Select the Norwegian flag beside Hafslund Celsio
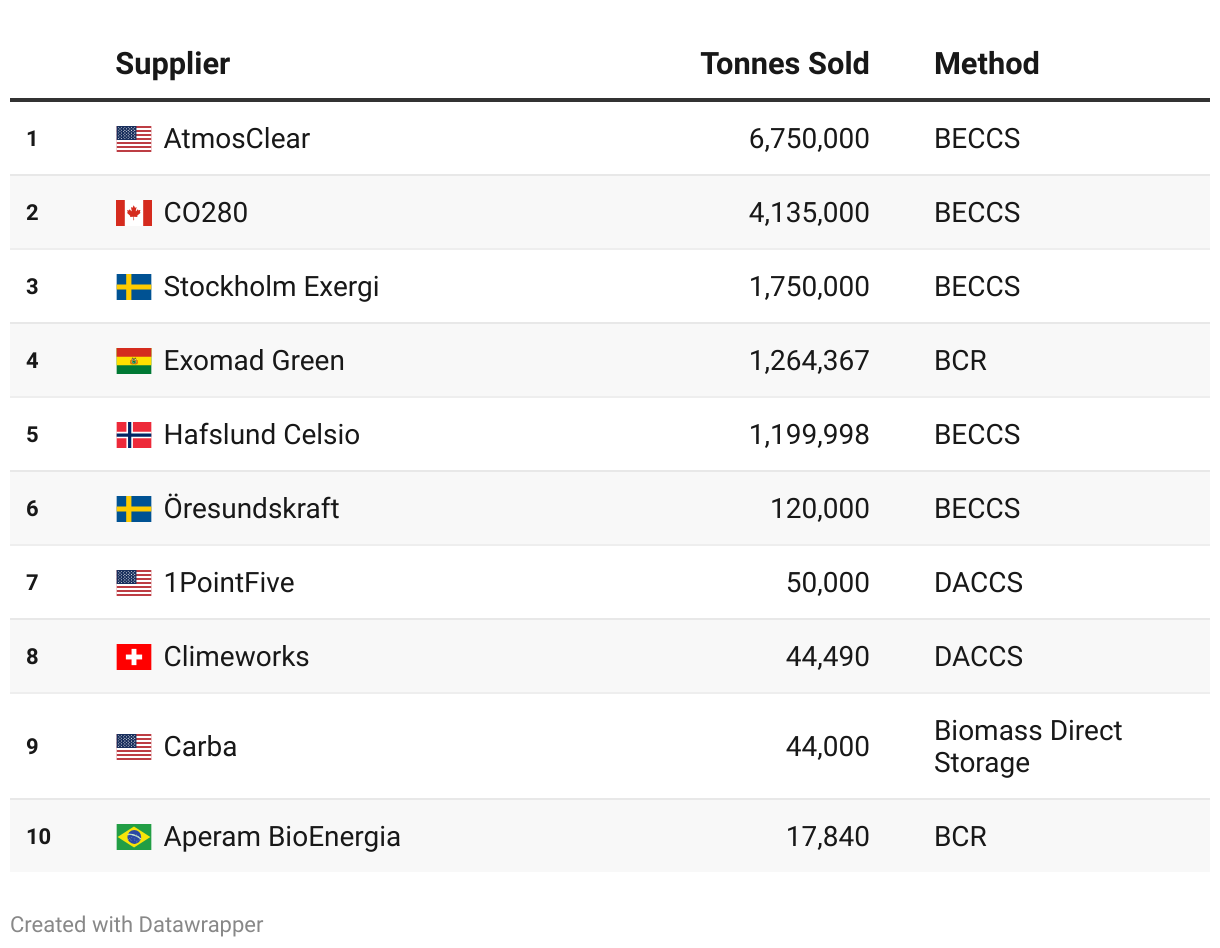Image resolution: width=1220 pixels, height=948 pixels. (134, 435)
